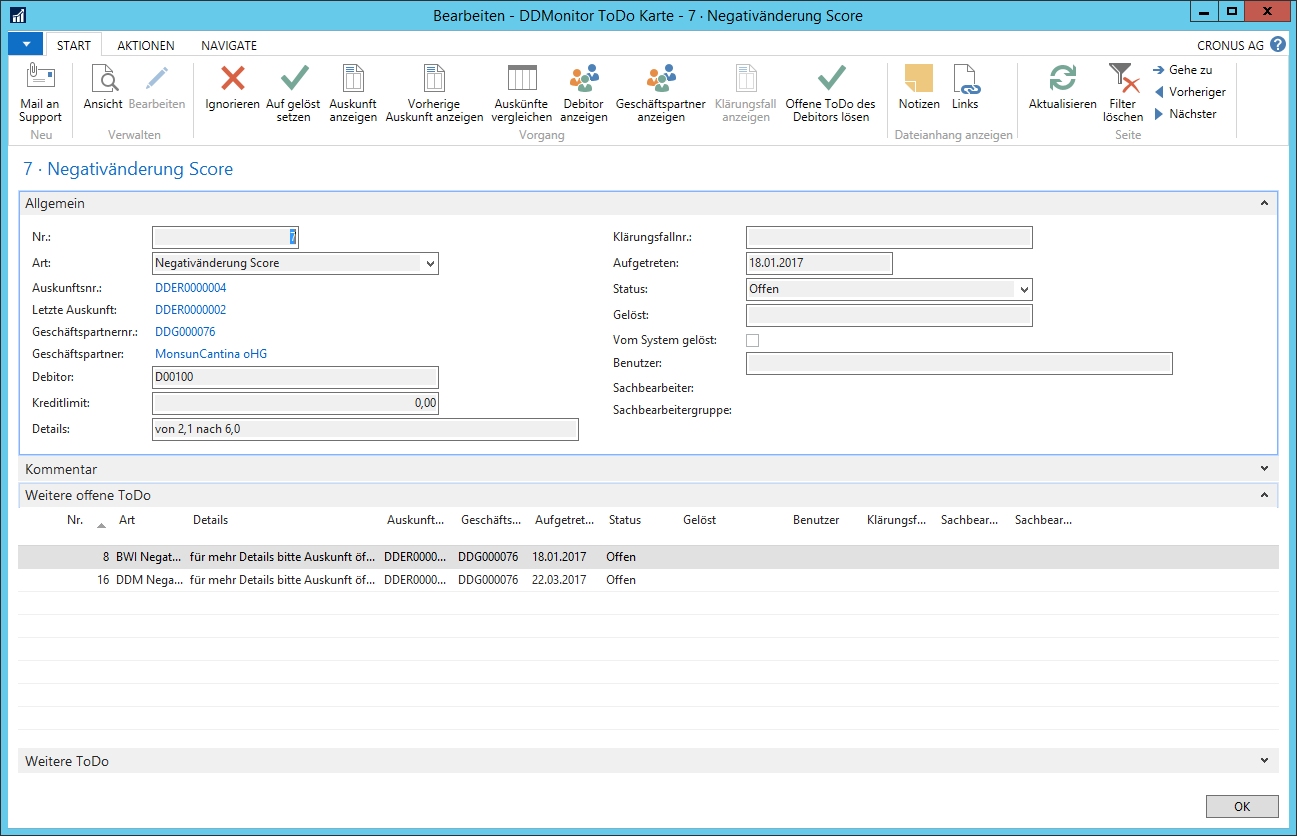
Task: Open Debitor anzeigen
Action: pos(584,94)
